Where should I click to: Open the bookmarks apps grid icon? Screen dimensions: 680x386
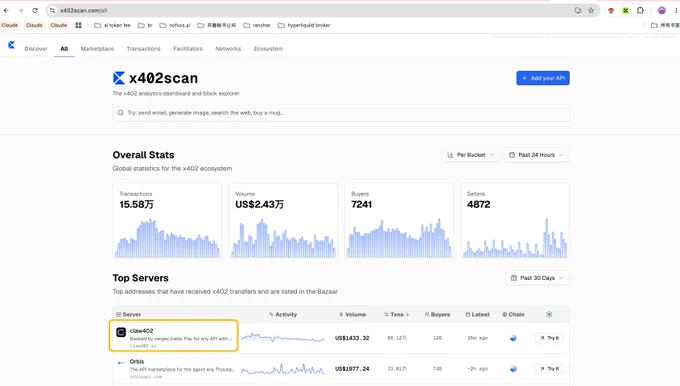coord(78,25)
